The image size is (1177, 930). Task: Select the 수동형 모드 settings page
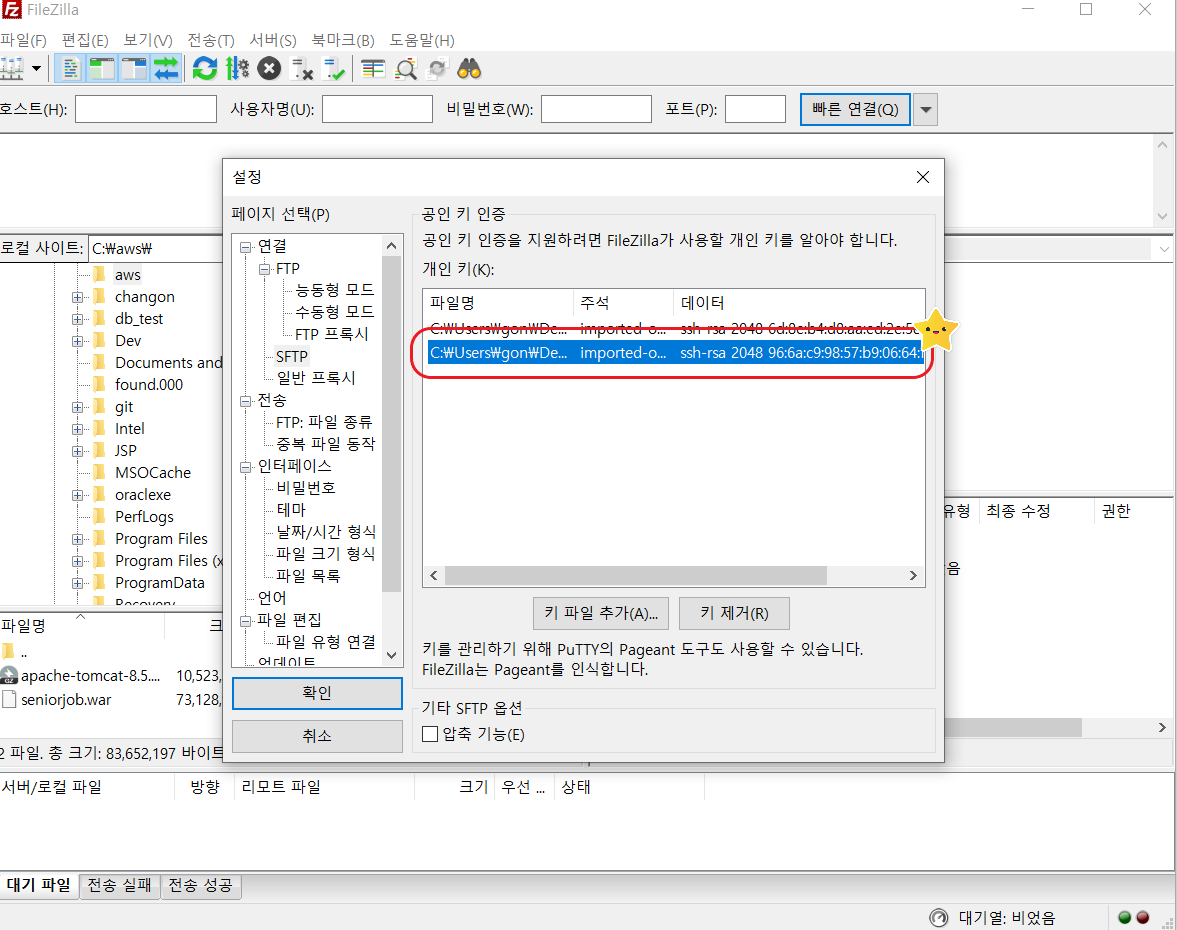click(334, 312)
